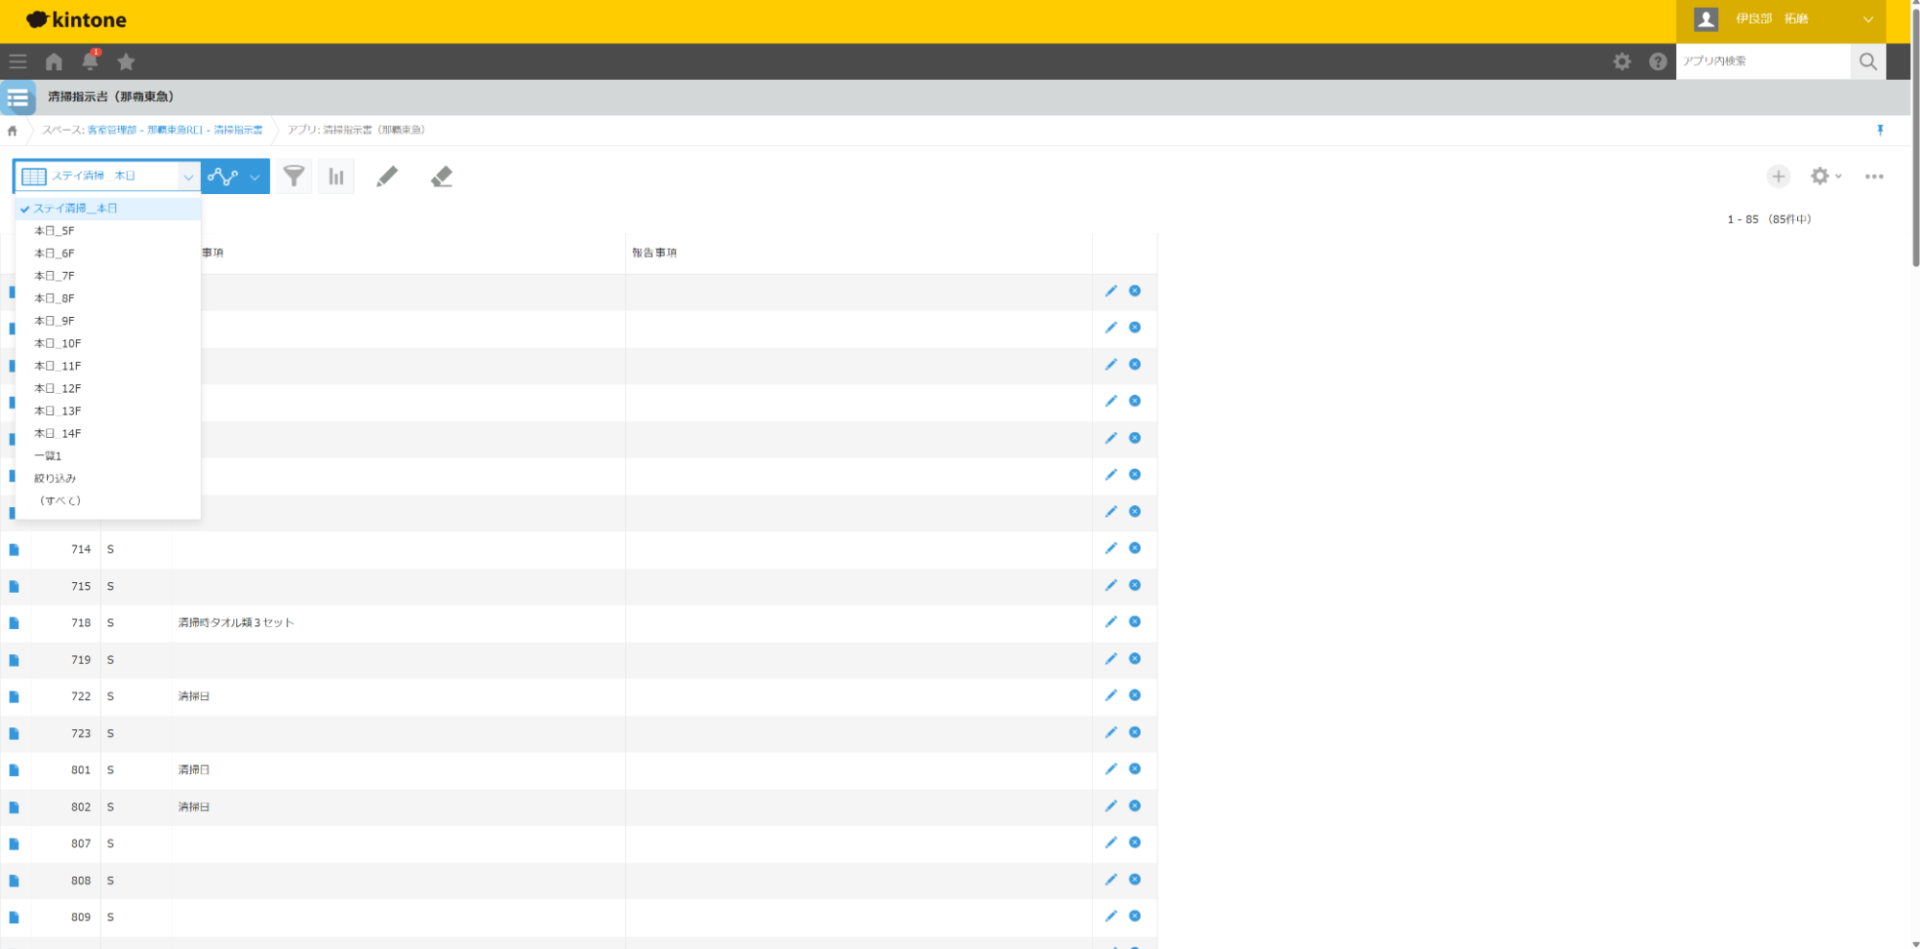Select the 本日_10F view option

coord(58,343)
